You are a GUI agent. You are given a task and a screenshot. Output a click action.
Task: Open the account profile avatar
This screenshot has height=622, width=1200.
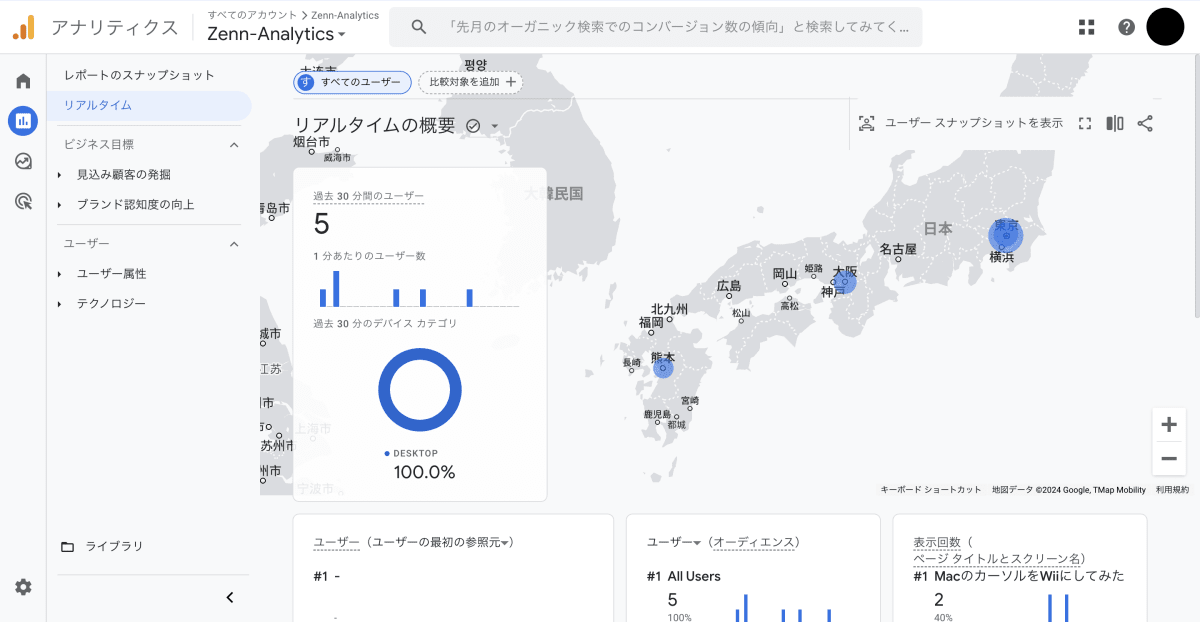[x=1165, y=27]
